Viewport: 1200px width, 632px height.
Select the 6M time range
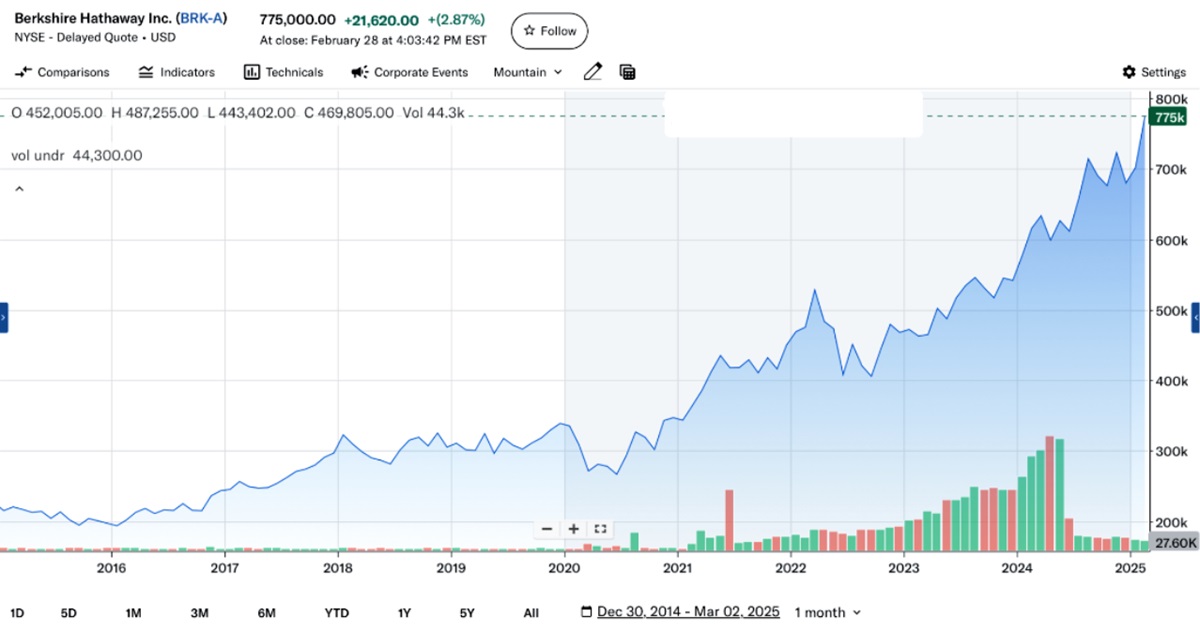266,612
